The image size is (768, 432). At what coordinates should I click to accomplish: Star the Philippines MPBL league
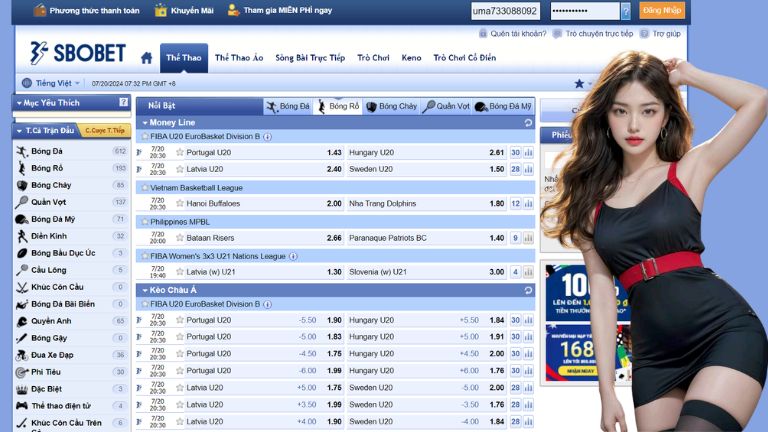(x=144, y=222)
